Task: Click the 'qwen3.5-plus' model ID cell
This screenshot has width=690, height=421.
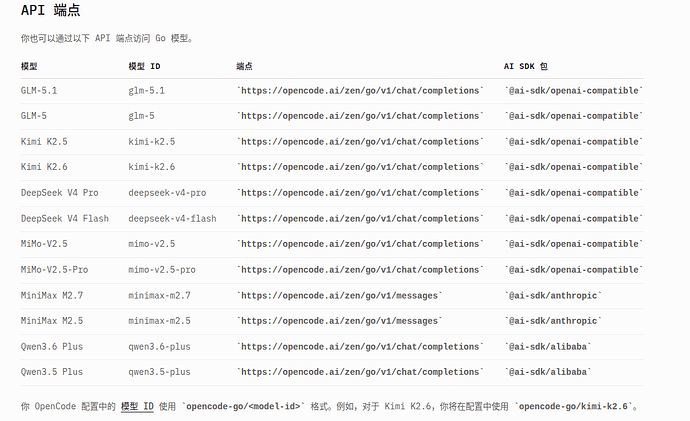Action: click(x=159, y=372)
